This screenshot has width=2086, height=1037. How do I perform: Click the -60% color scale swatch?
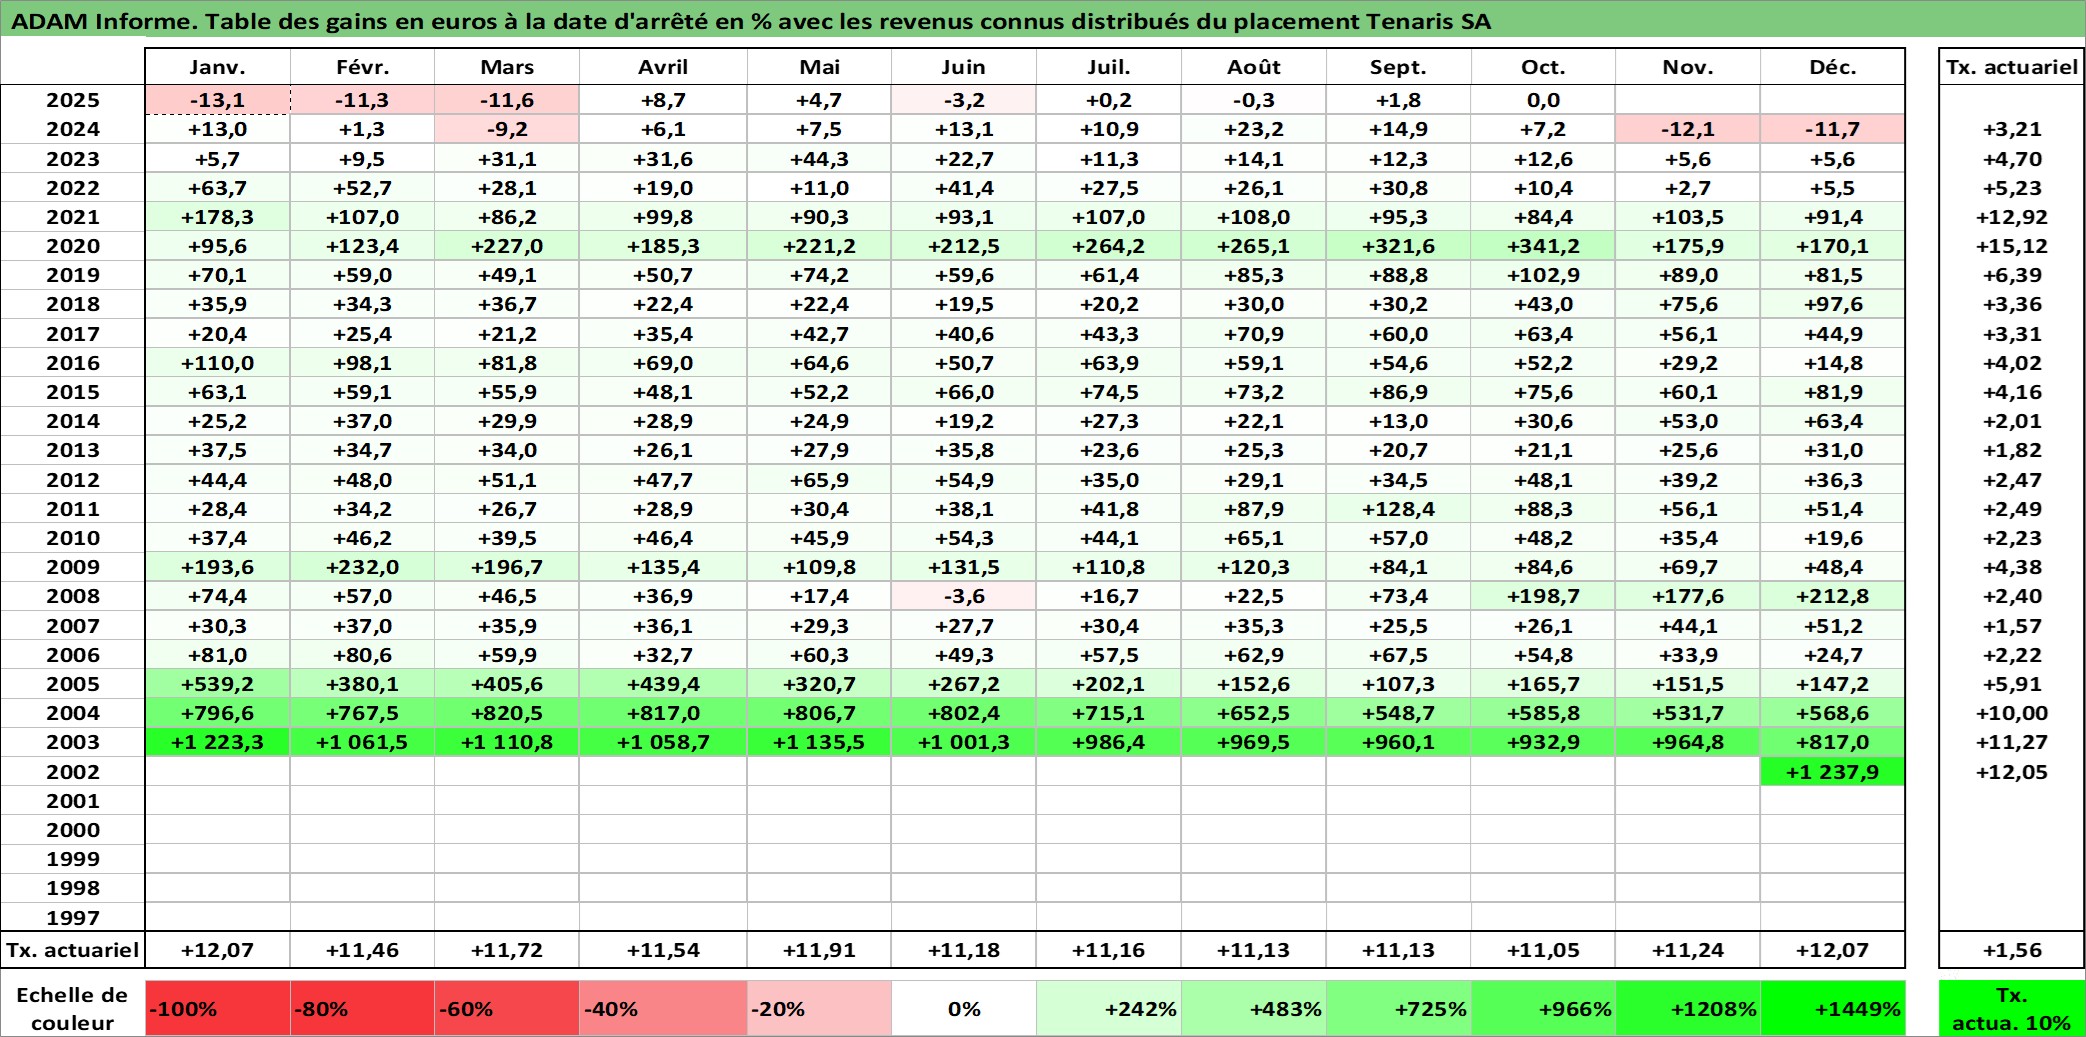(x=507, y=1008)
